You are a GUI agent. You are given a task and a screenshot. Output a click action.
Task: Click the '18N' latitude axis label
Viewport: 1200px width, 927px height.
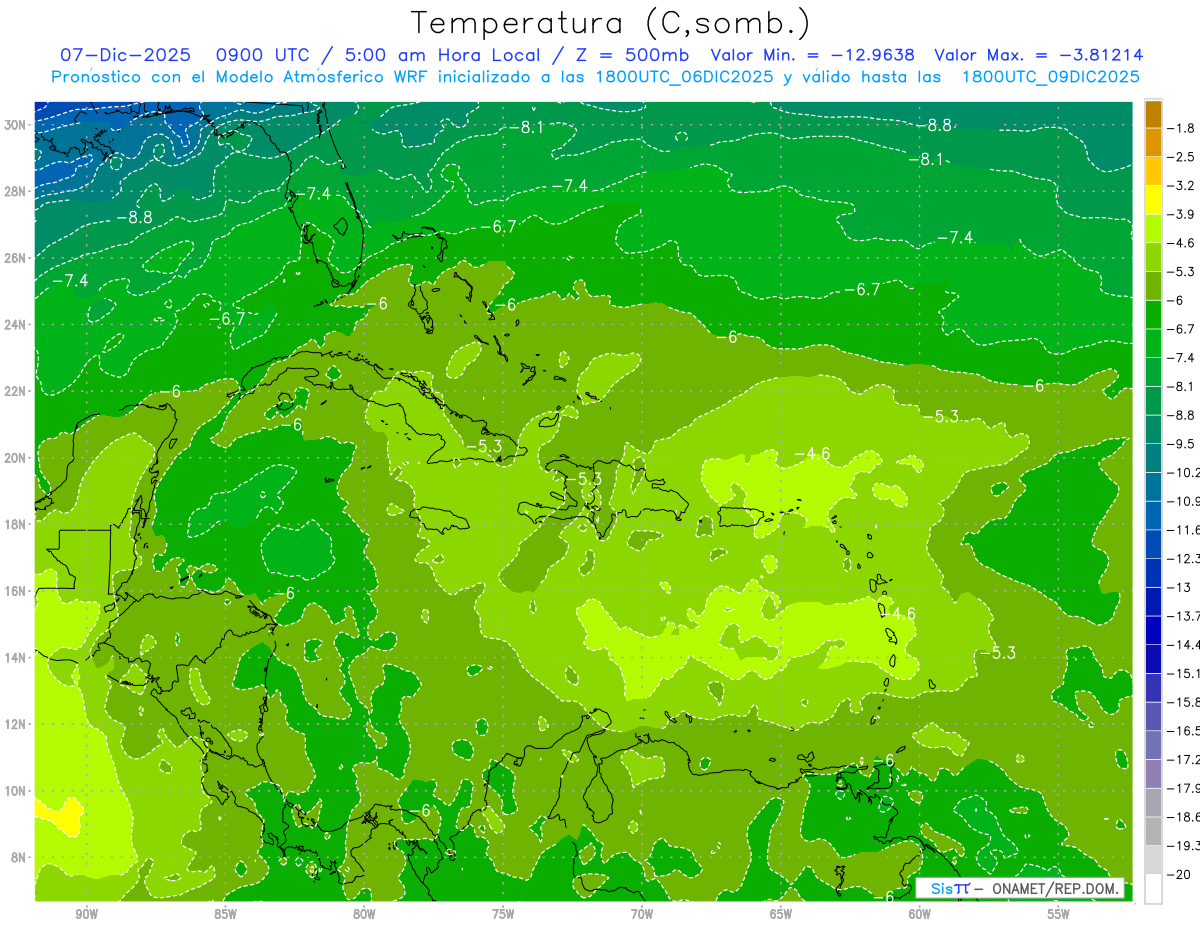[17, 524]
